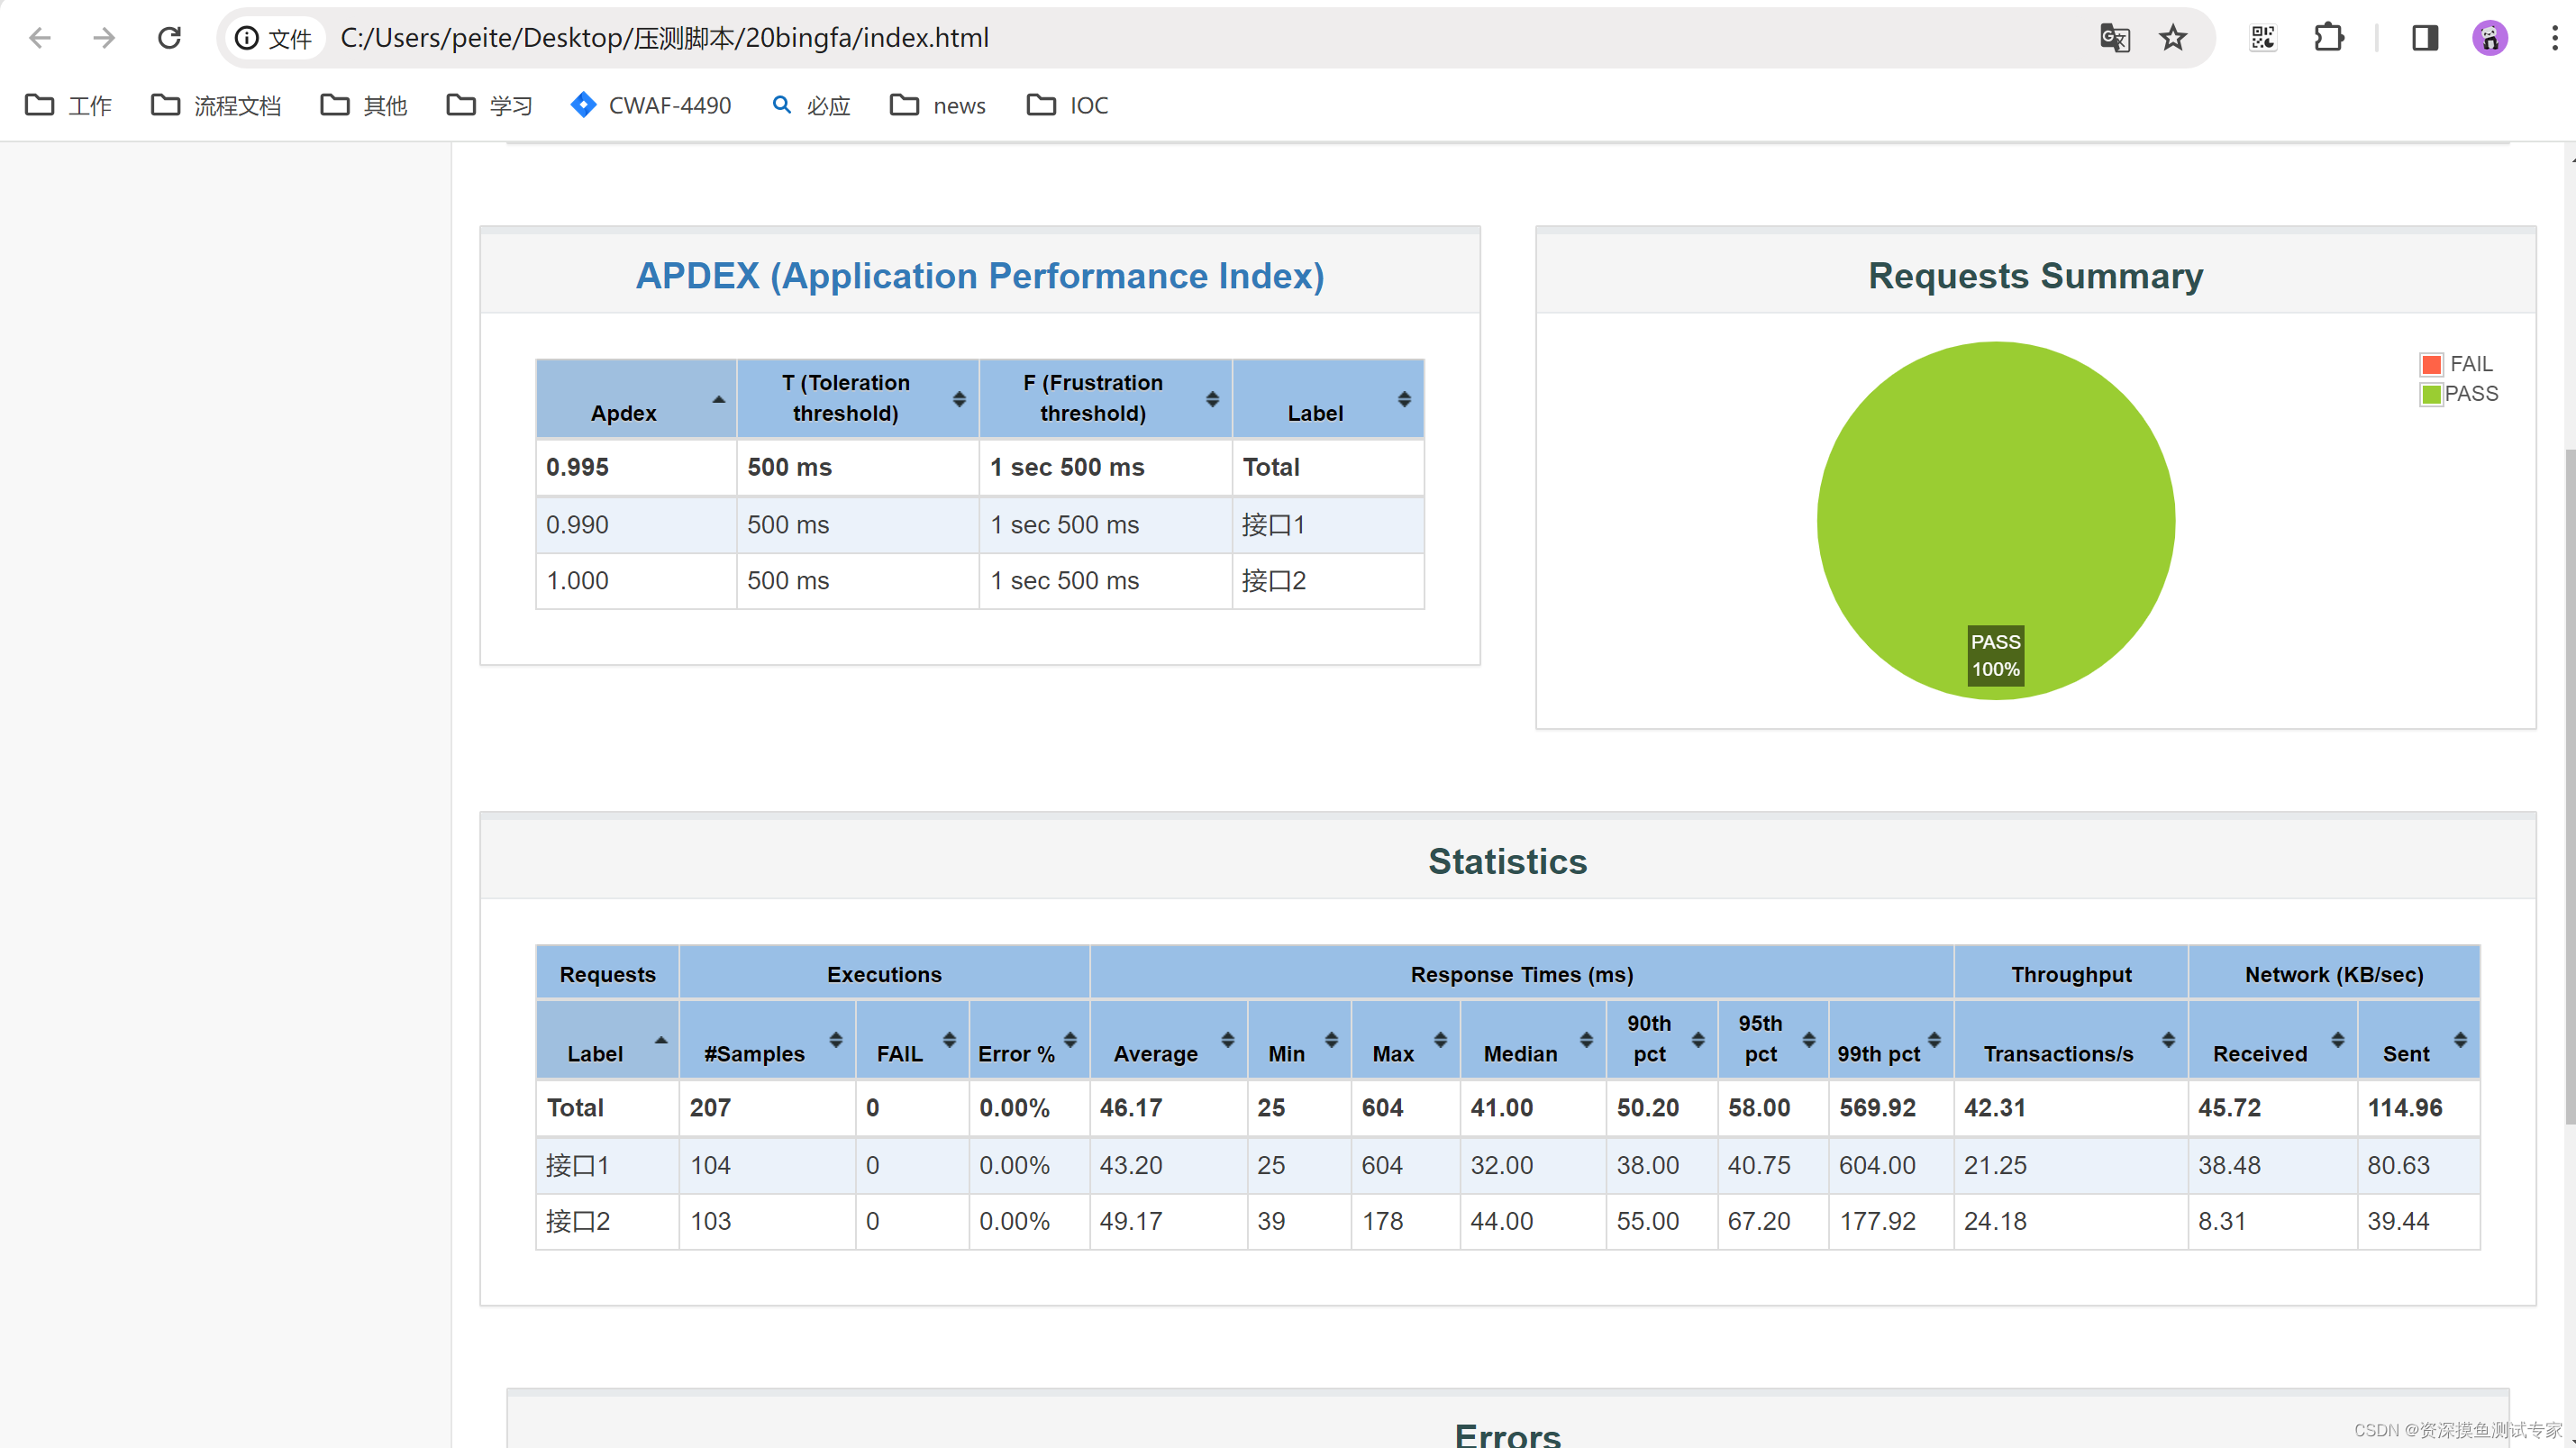Click the page vertical scrollbar thumb
This screenshot has height=1448, width=2576.
pyautogui.click(x=2569, y=787)
